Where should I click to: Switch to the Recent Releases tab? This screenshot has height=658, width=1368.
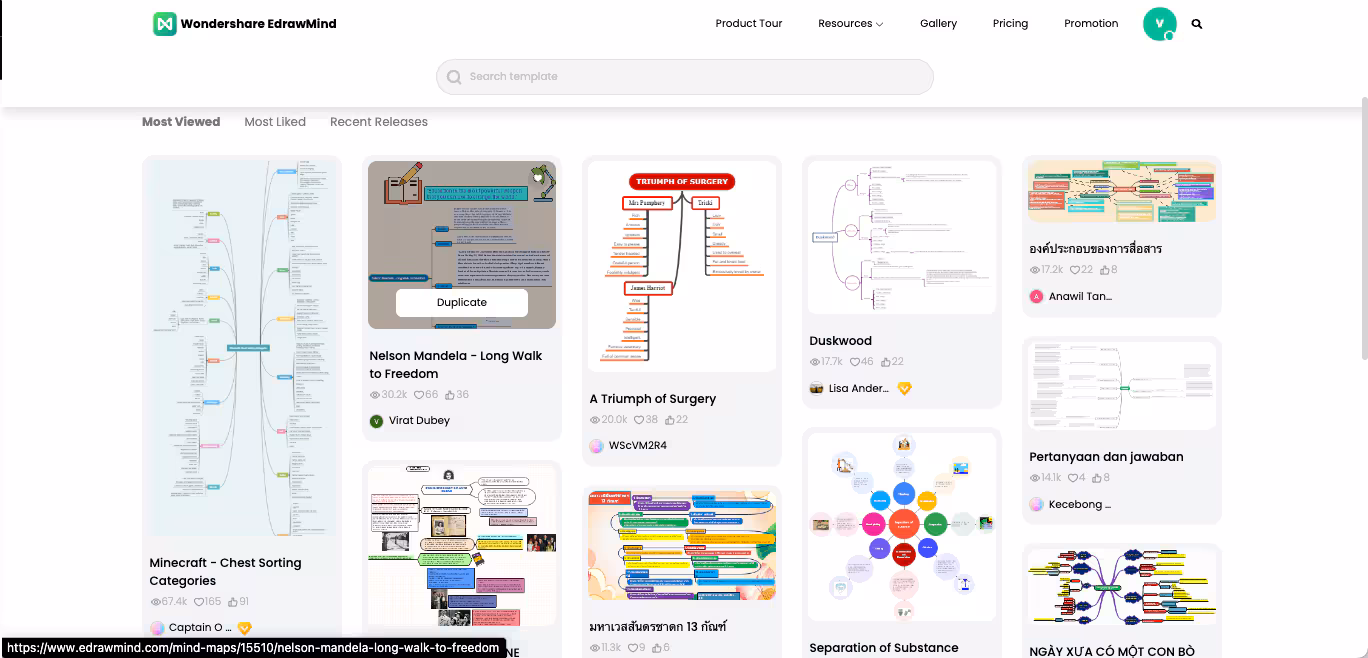(379, 122)
